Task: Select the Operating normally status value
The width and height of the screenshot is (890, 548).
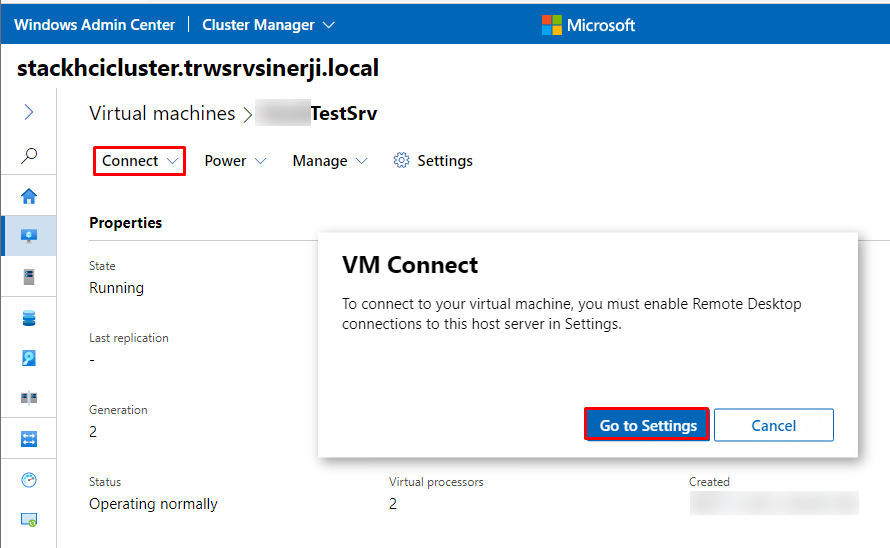Action: point(153,504)
